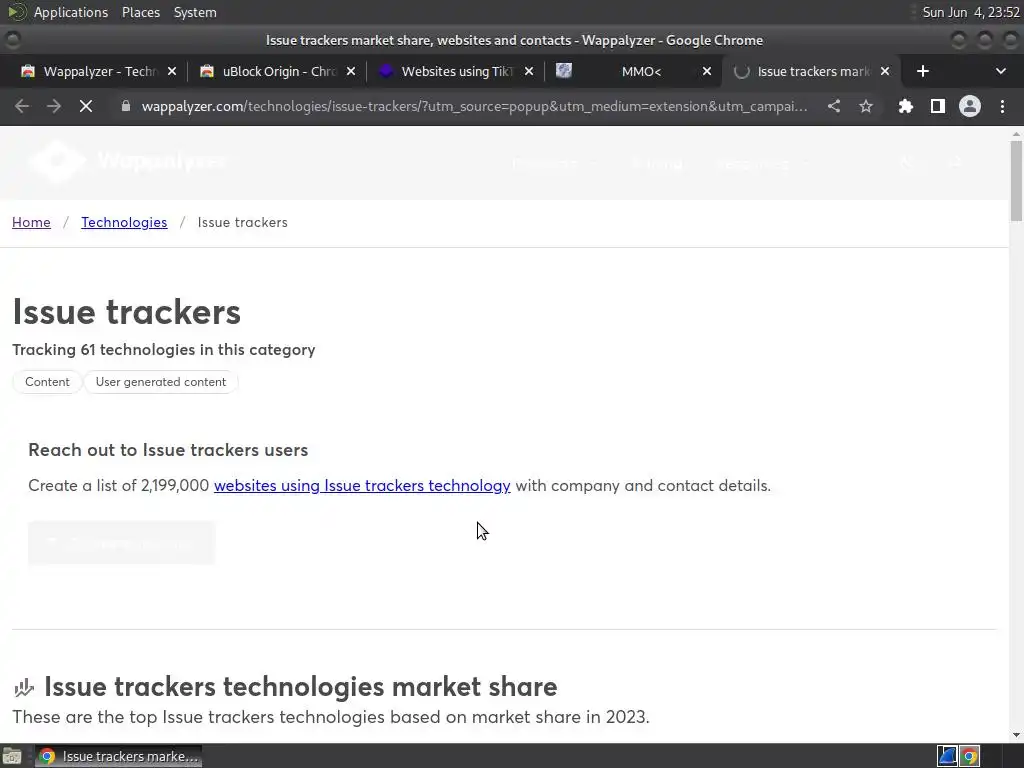The image size is (1024, 768).
Task: Click the Issue trackers breadcrumb text
Action: [x=242, y=222]
